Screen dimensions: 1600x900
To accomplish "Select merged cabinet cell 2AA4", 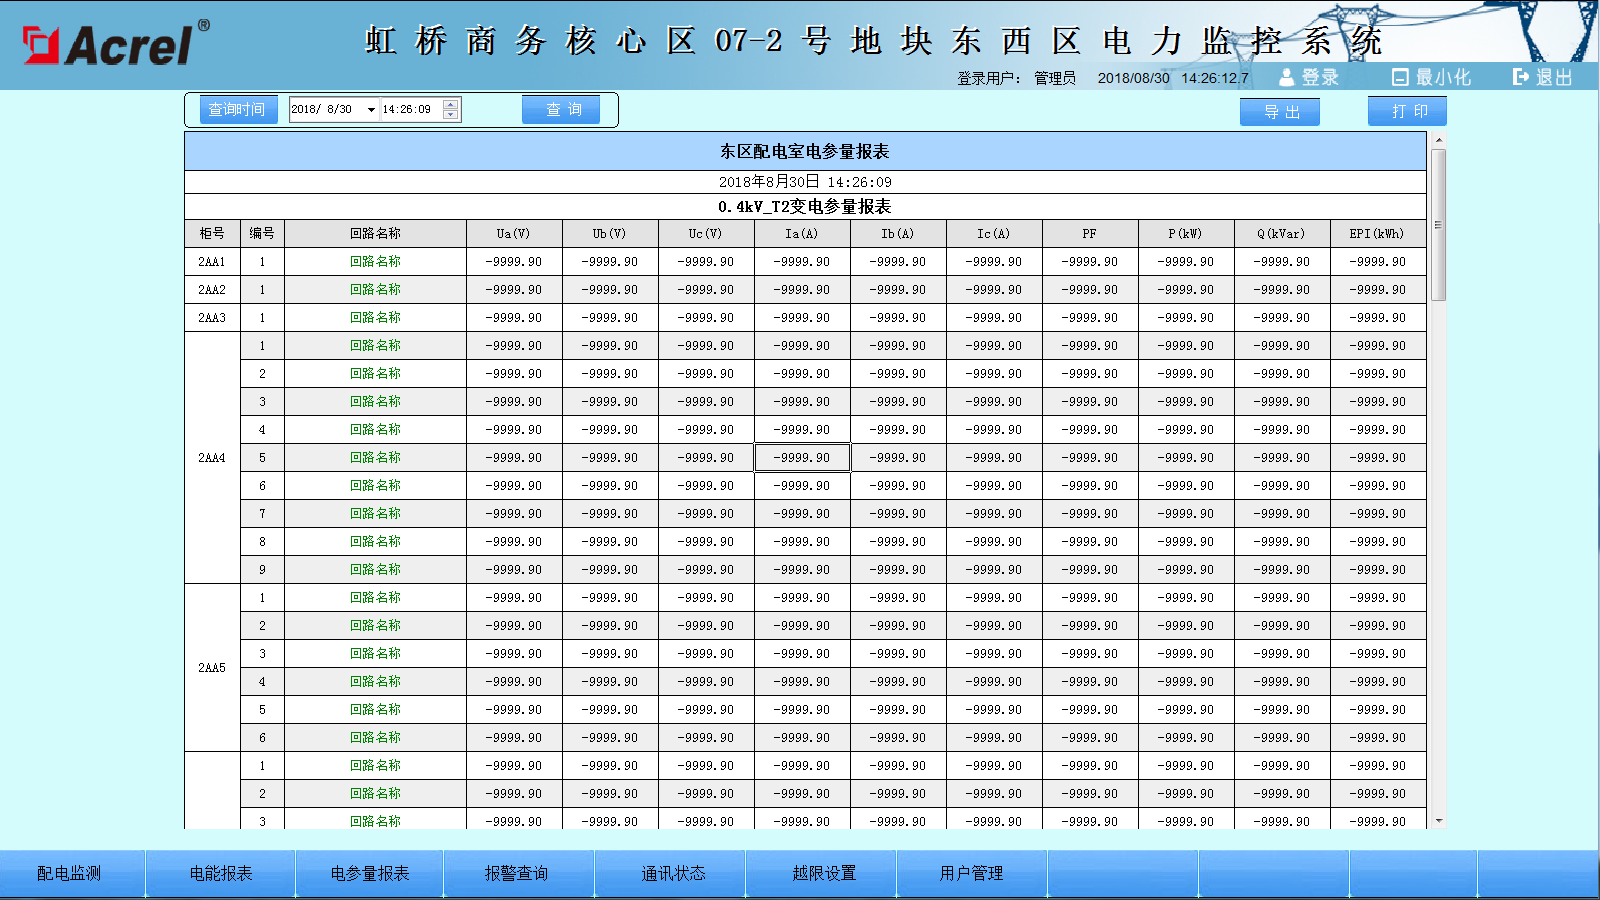I will (212, 458).
